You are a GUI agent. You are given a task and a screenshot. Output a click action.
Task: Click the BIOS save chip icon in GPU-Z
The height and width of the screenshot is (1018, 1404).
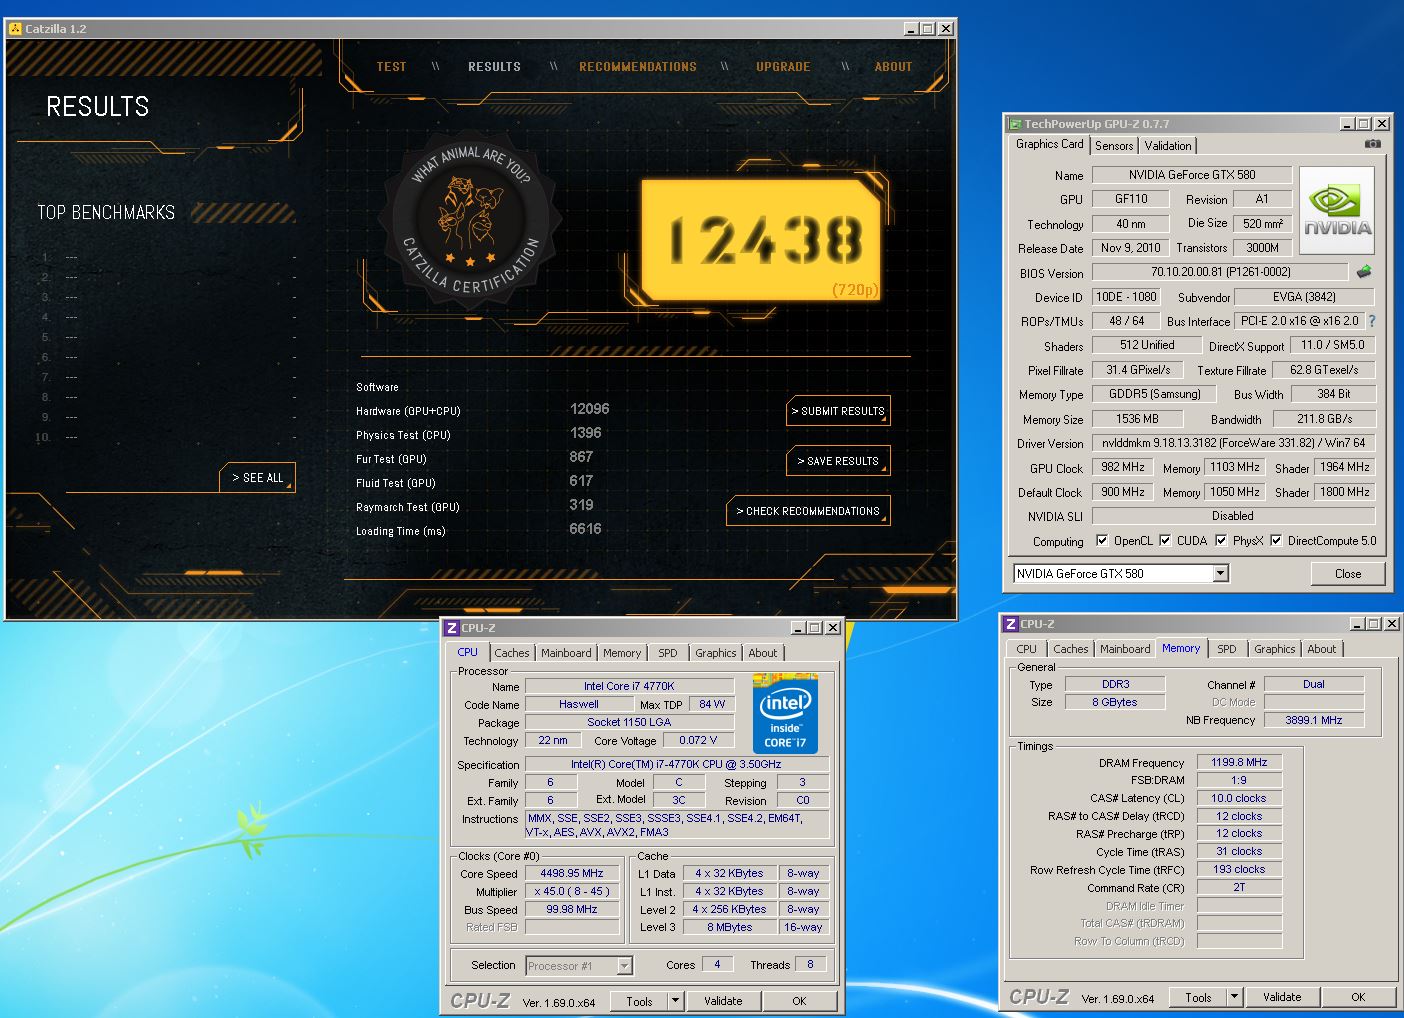coord(1364,272)
